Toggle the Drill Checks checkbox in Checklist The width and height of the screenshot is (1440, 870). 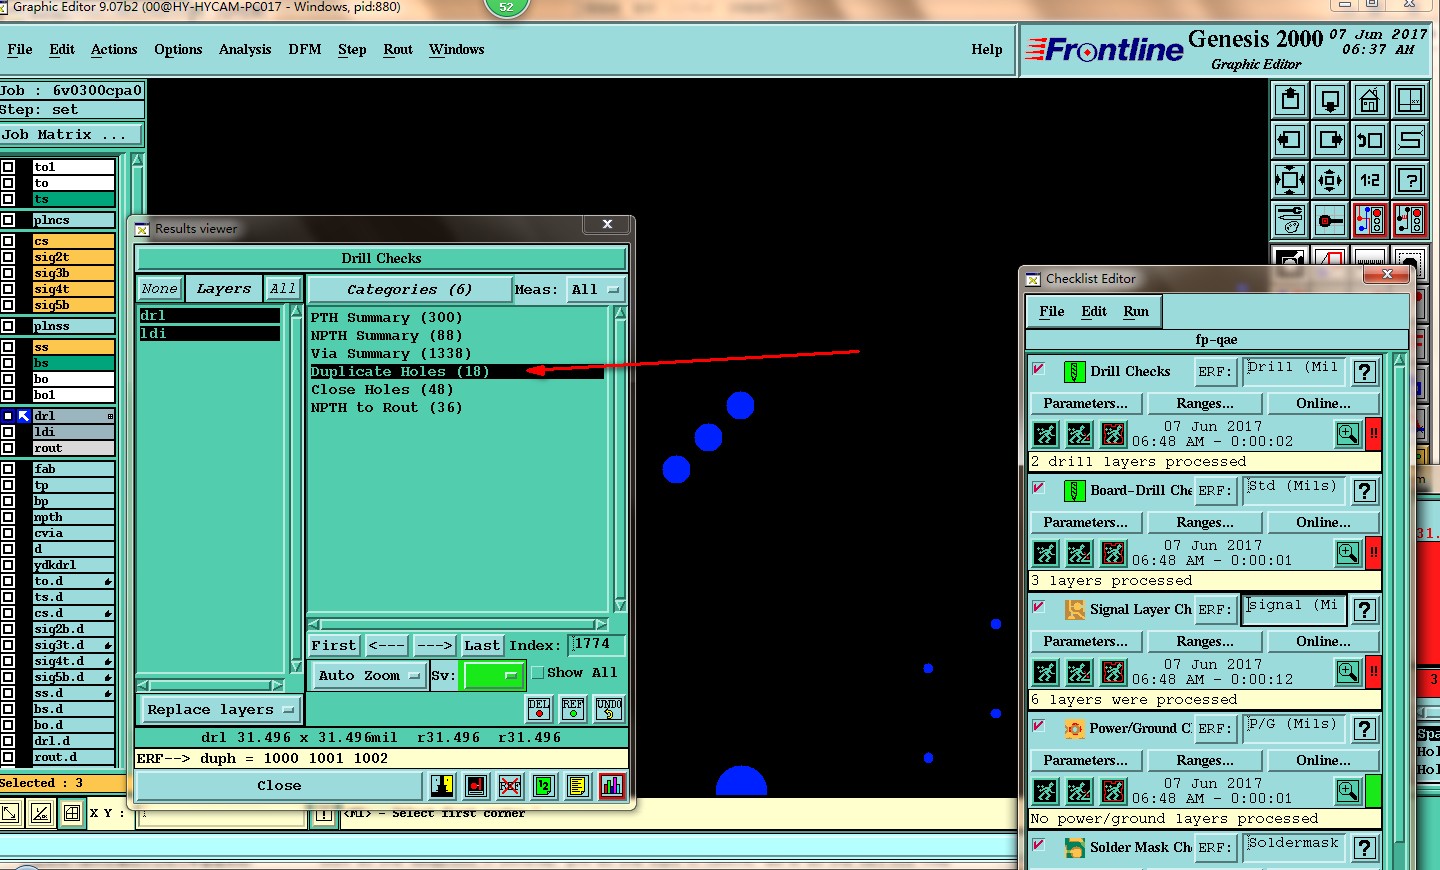(x=1039, y=369)
